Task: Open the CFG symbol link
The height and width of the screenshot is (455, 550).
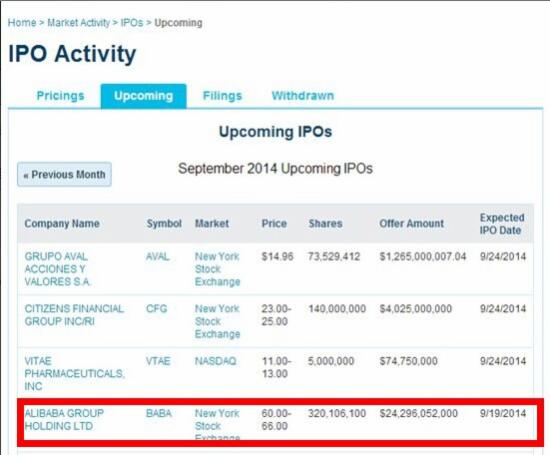Action: point(156,309)
